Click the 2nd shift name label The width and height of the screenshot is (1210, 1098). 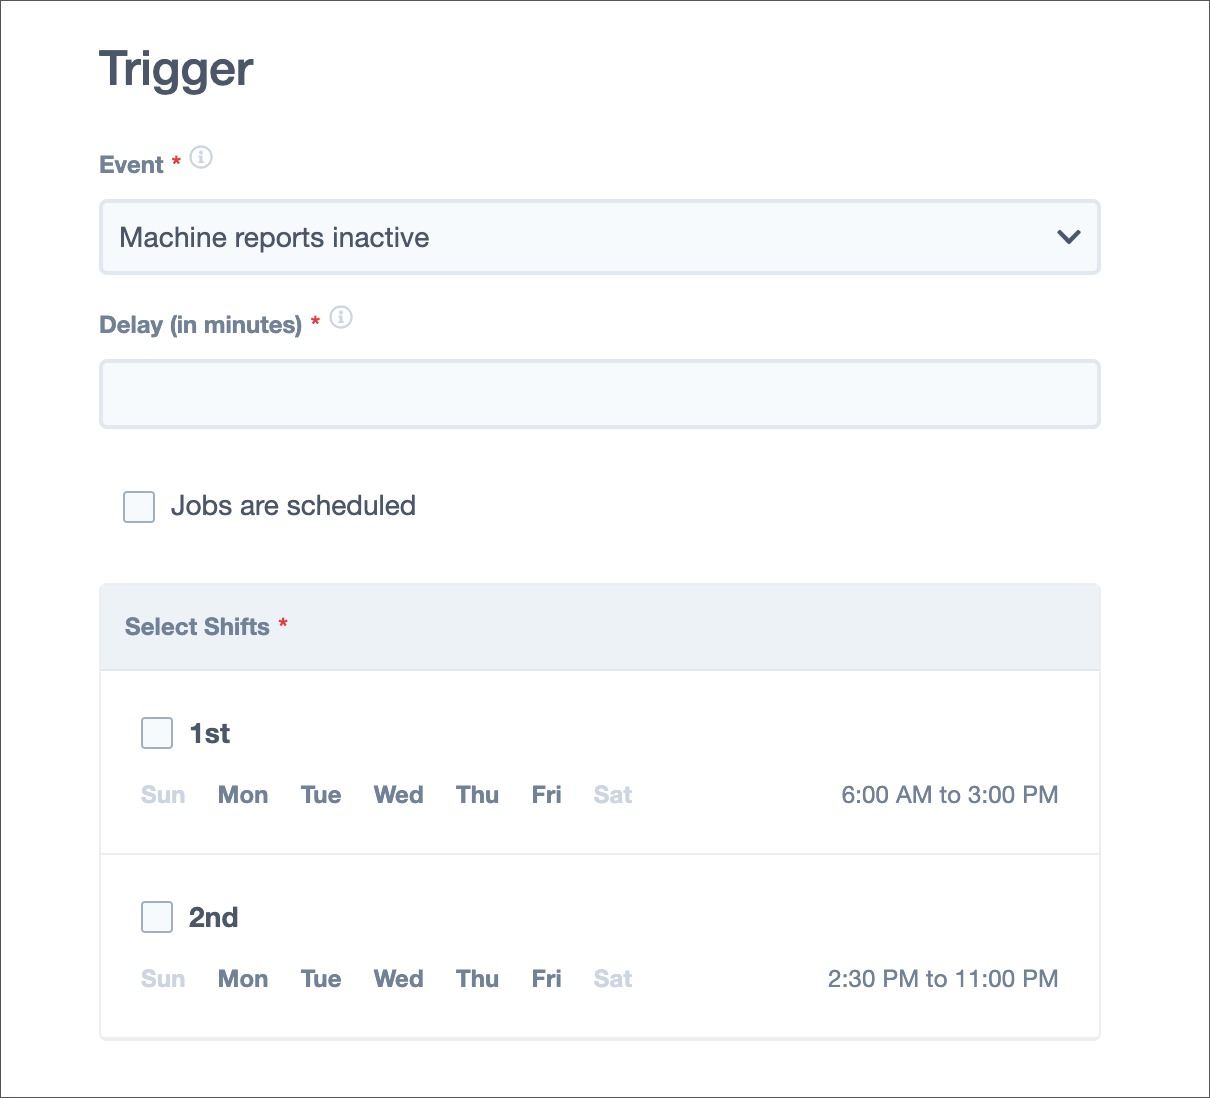tap(213, 917)
